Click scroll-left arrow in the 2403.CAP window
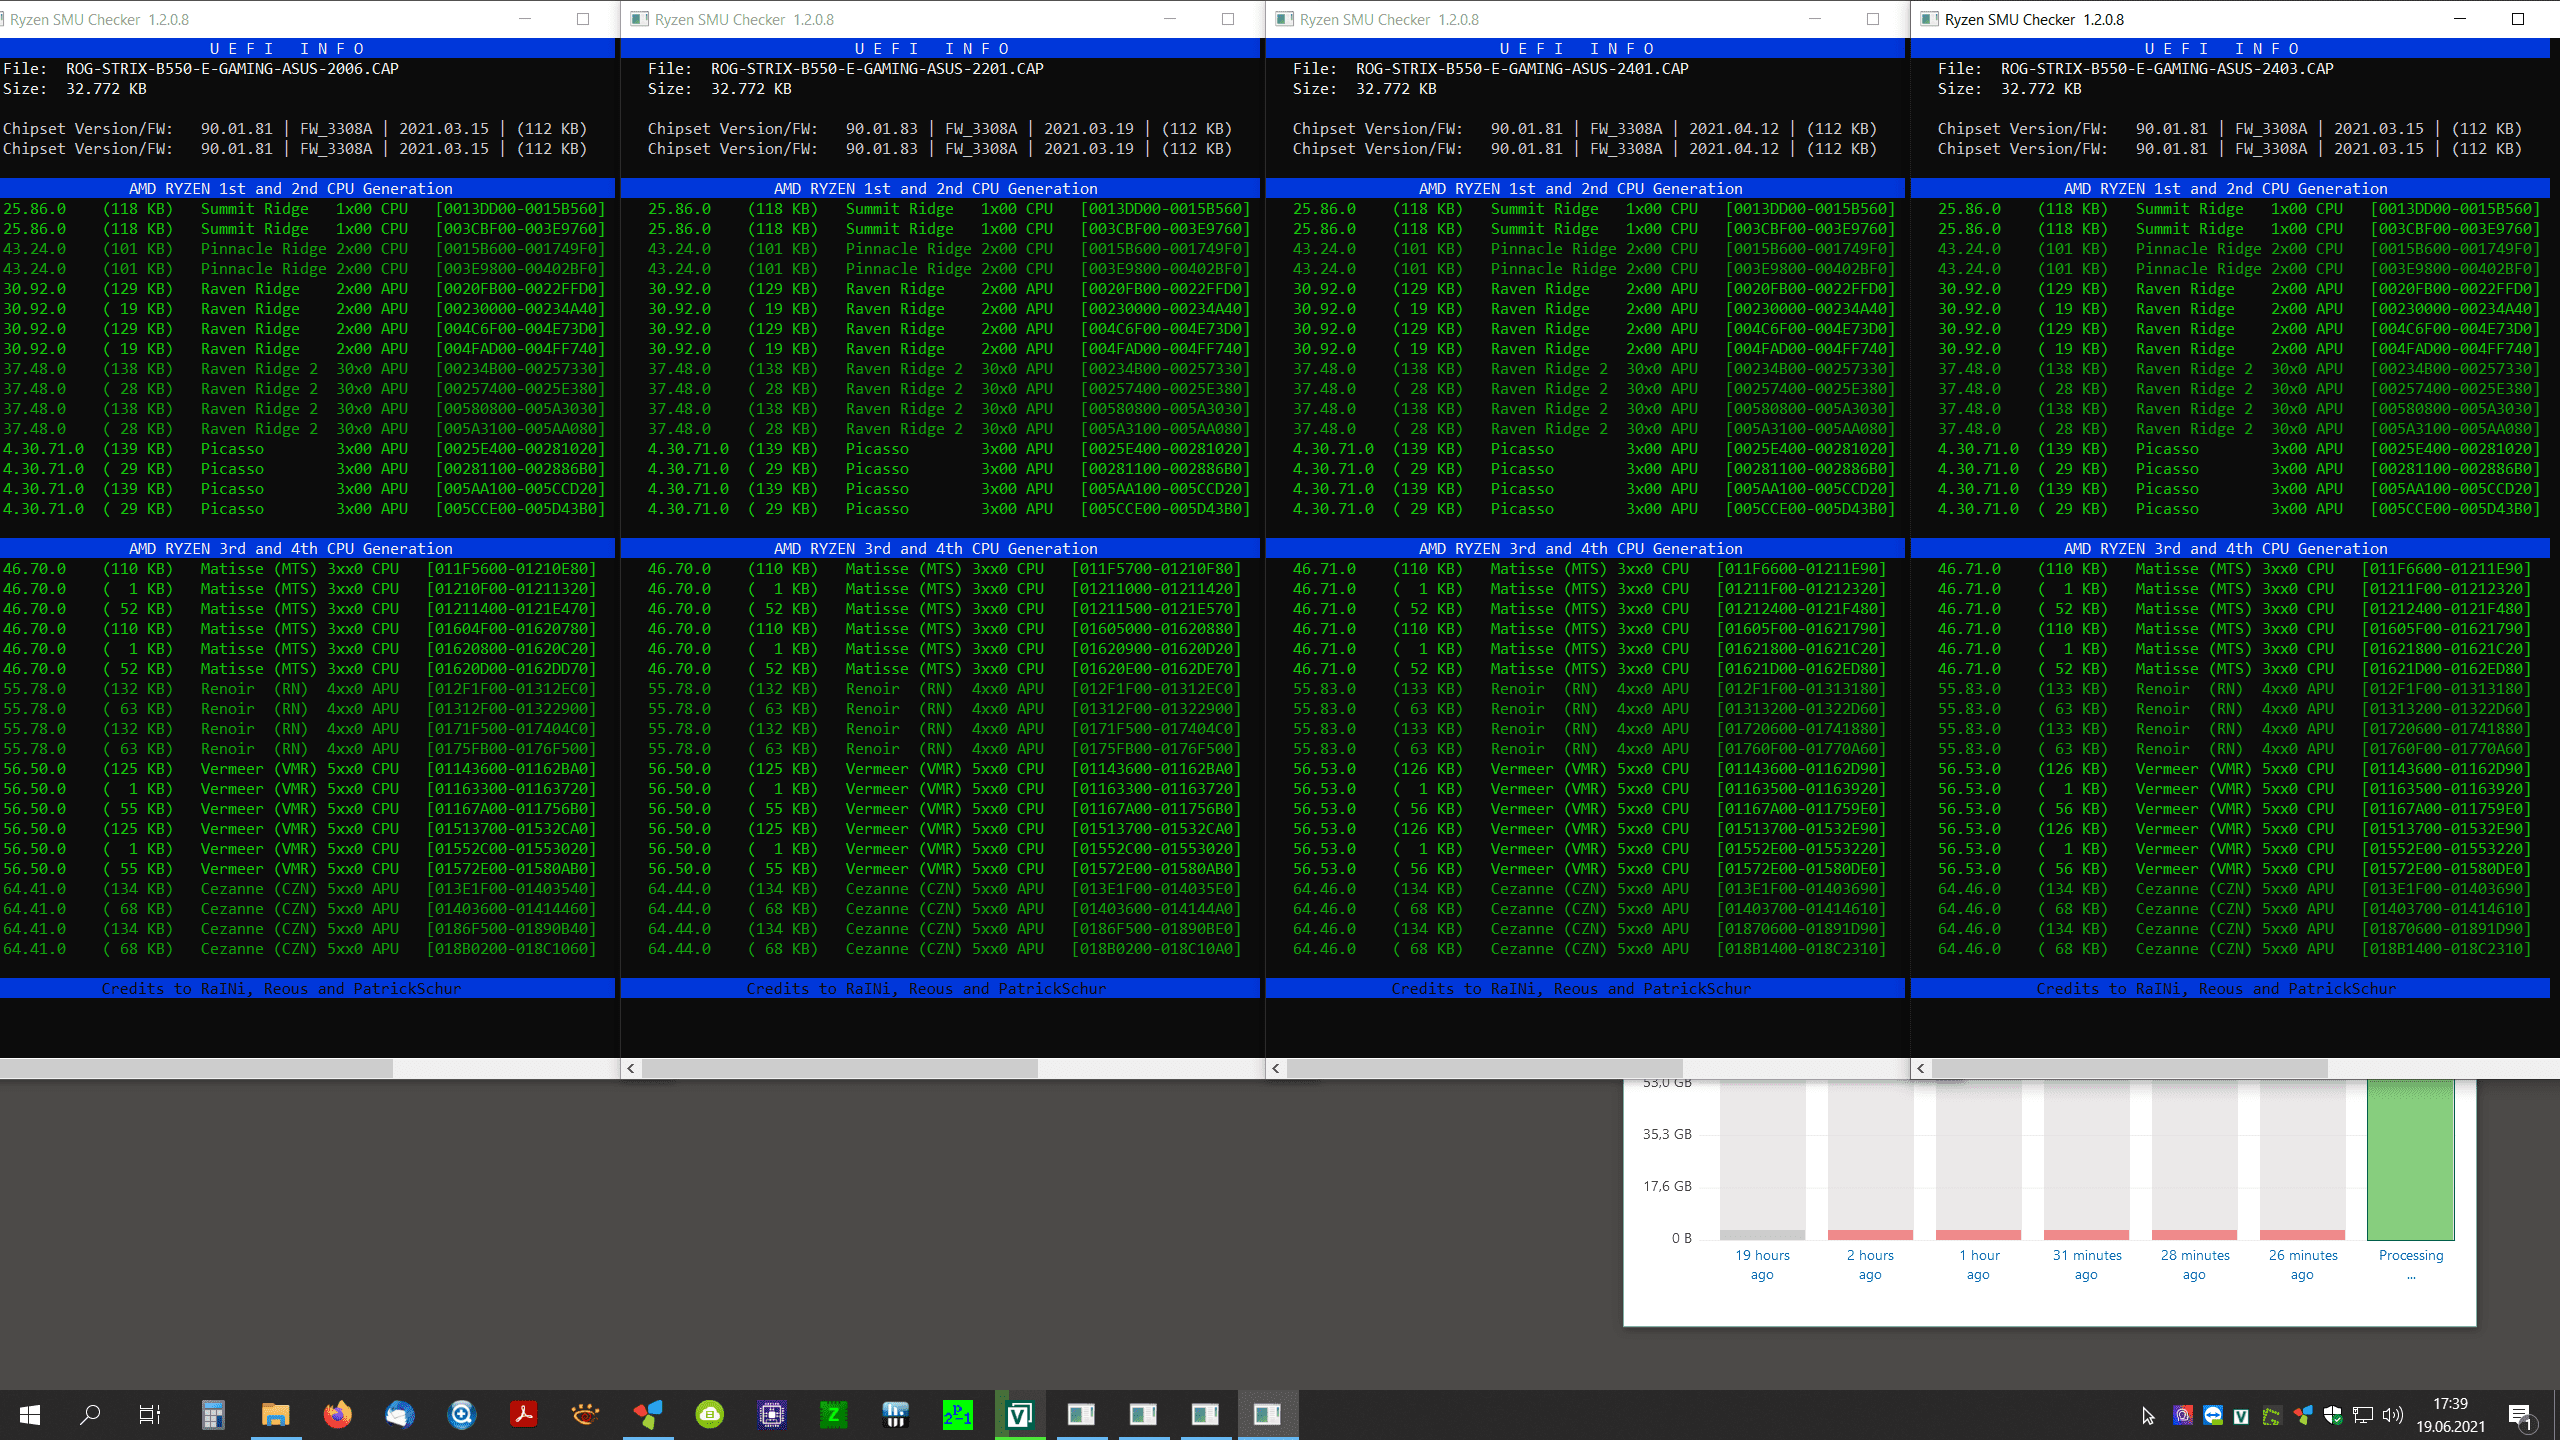This screenshot has height=1440, width=2560. coord(1921,1068)
